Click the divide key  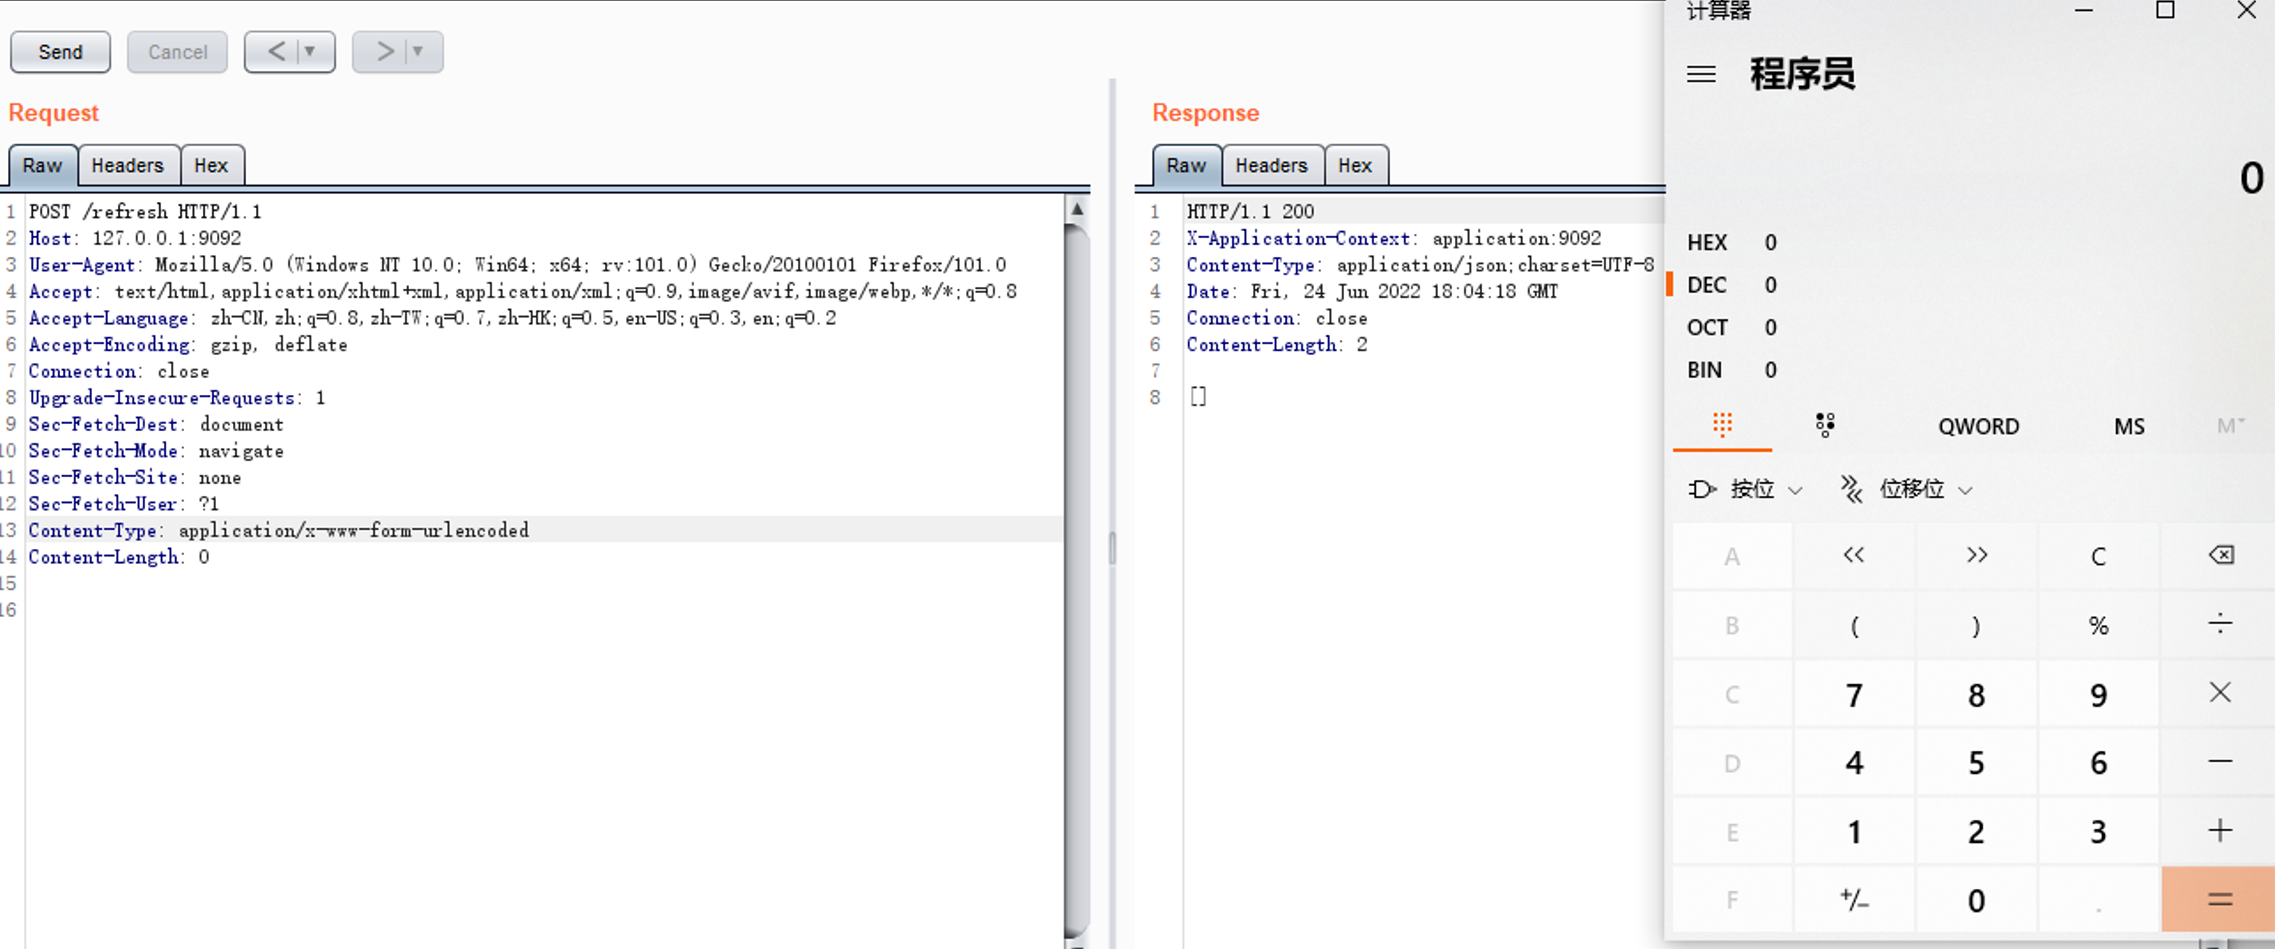pyautogui.click(x=2220, y=626)
